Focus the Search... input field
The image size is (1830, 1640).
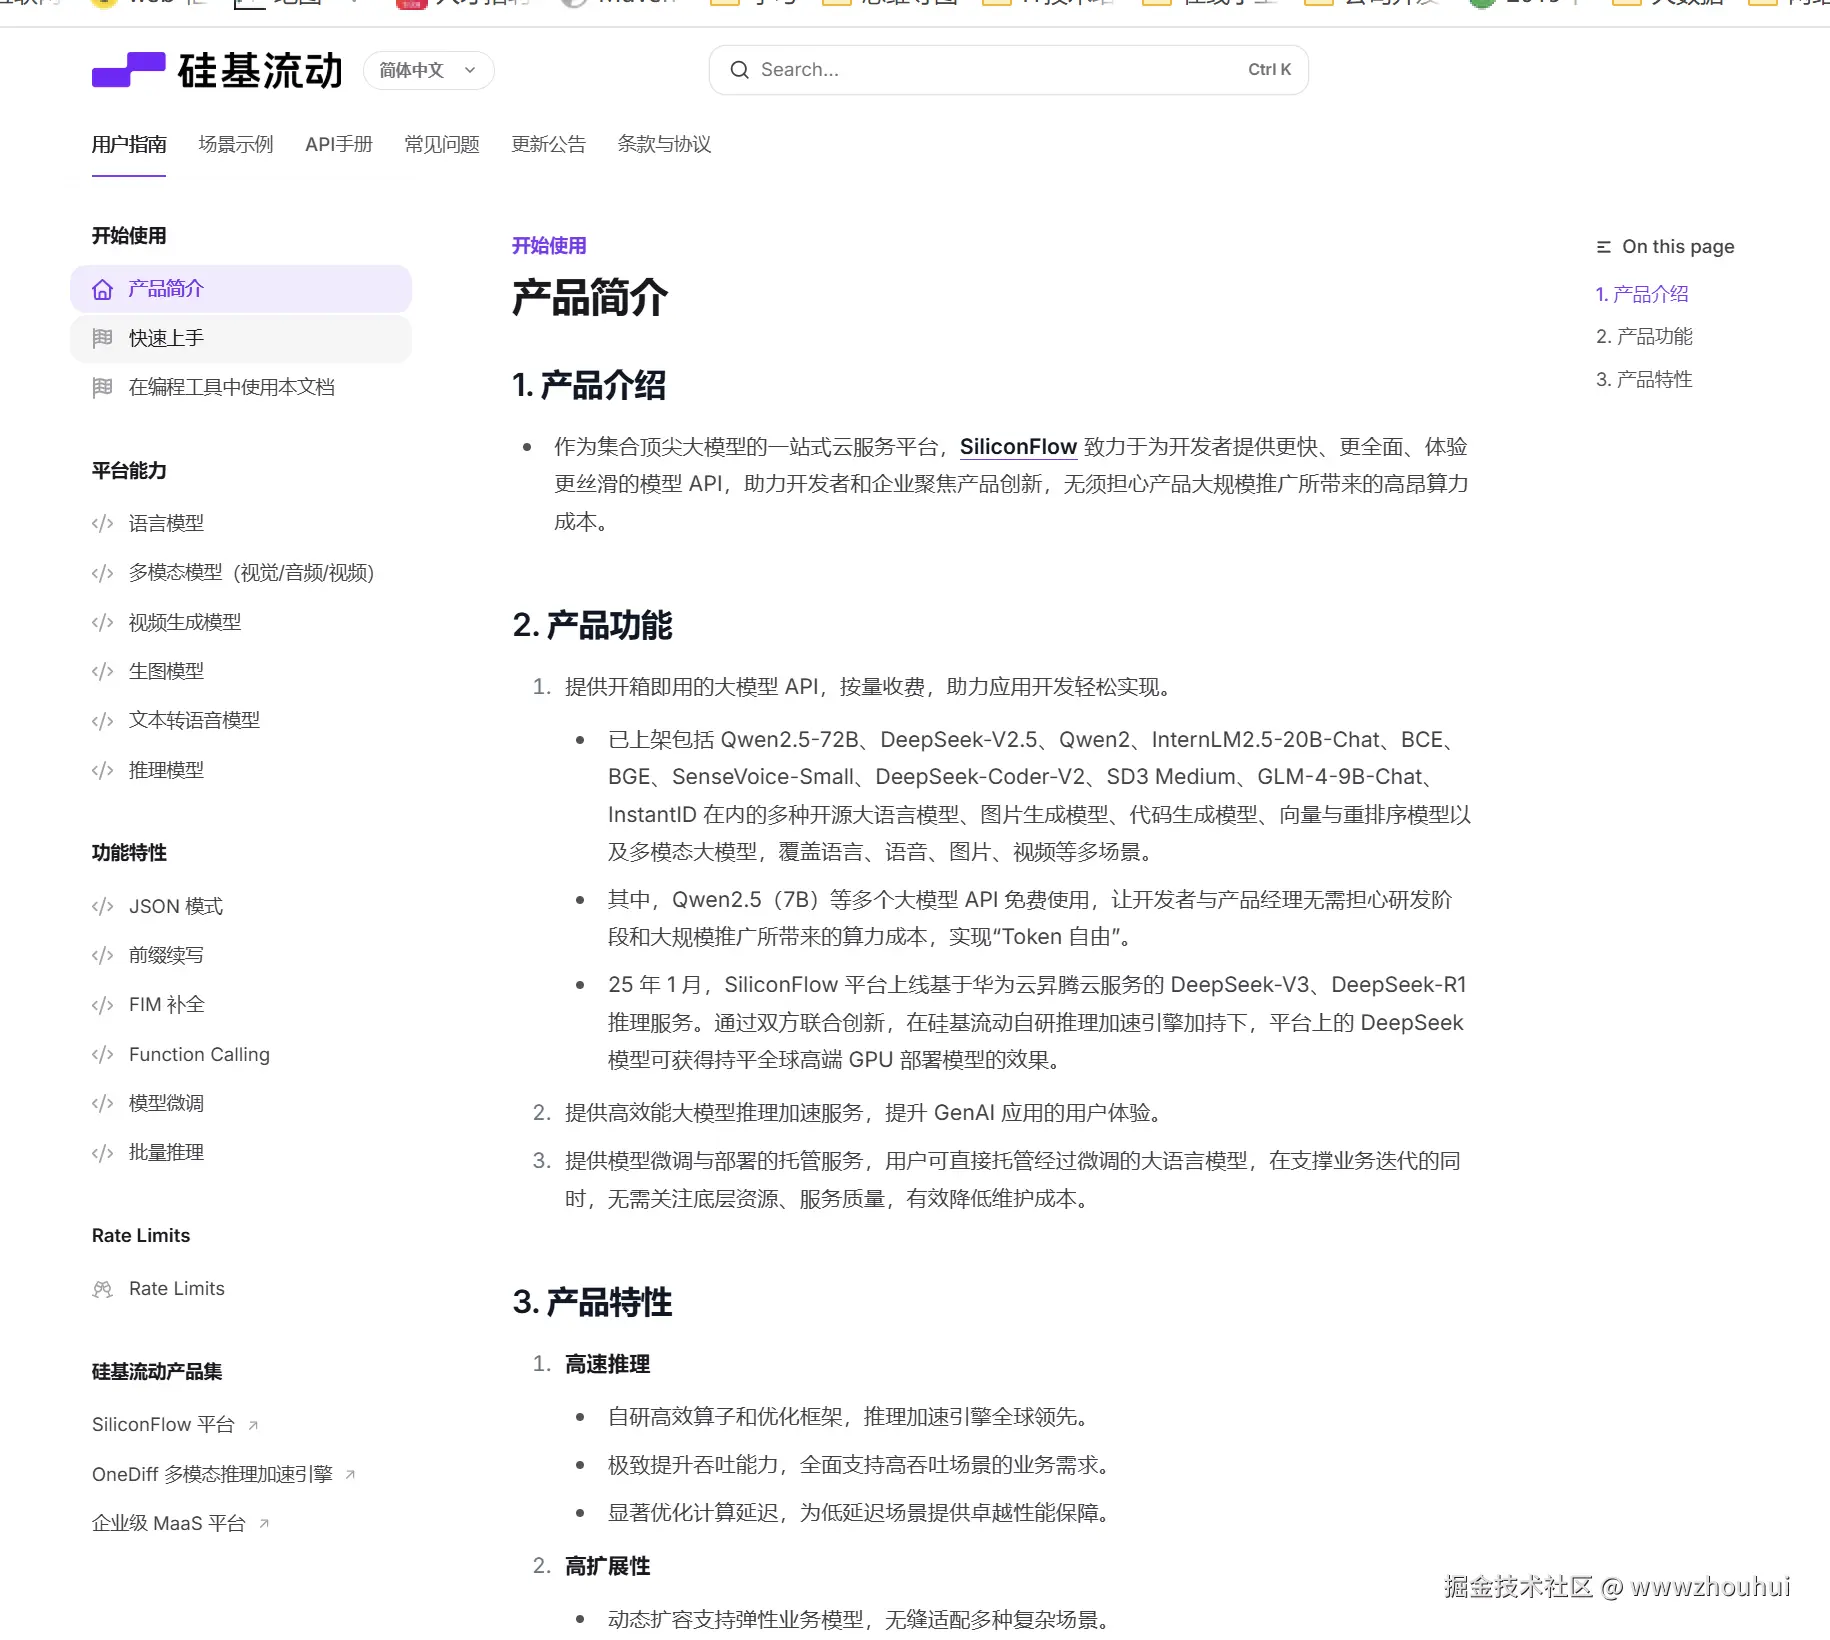1008,70
